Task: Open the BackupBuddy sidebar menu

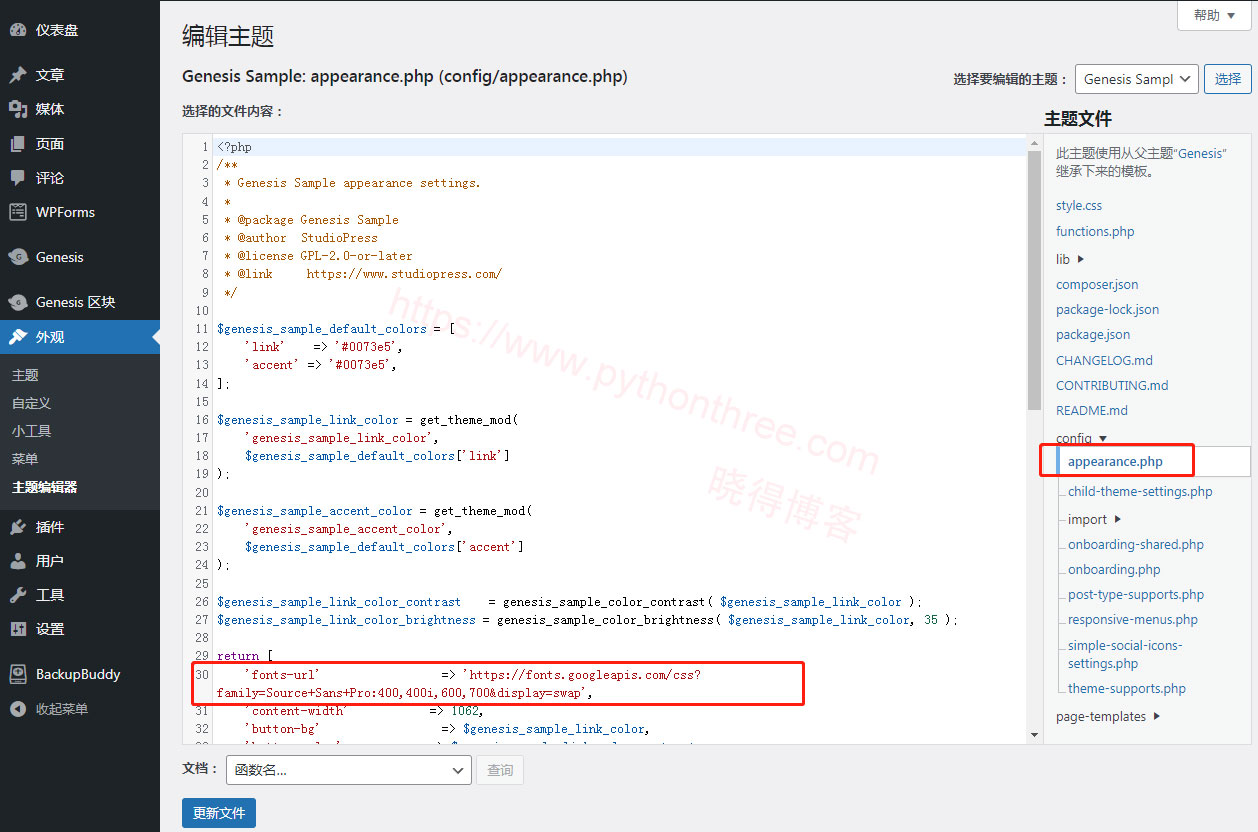Action: point(80,674)
